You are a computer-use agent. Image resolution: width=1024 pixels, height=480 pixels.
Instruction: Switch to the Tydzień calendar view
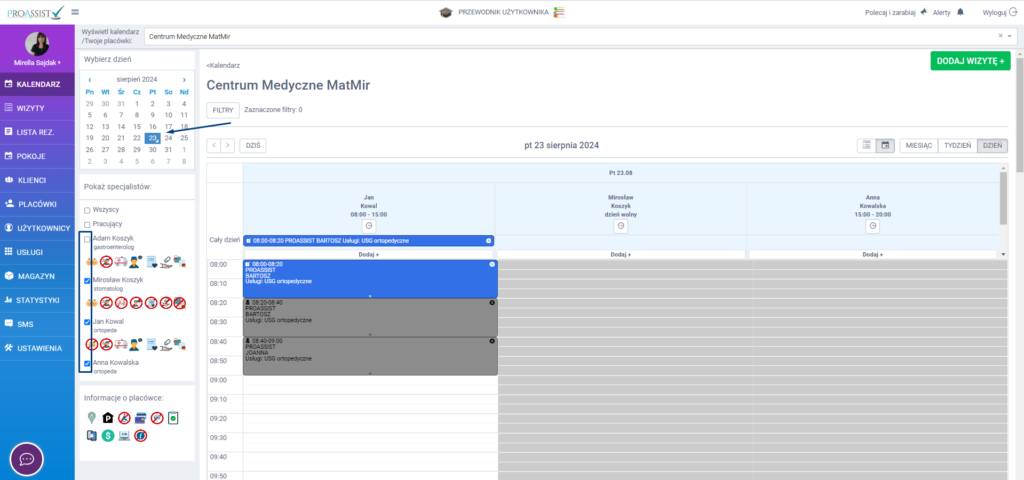pyautogui.click(x=957, y=145)
